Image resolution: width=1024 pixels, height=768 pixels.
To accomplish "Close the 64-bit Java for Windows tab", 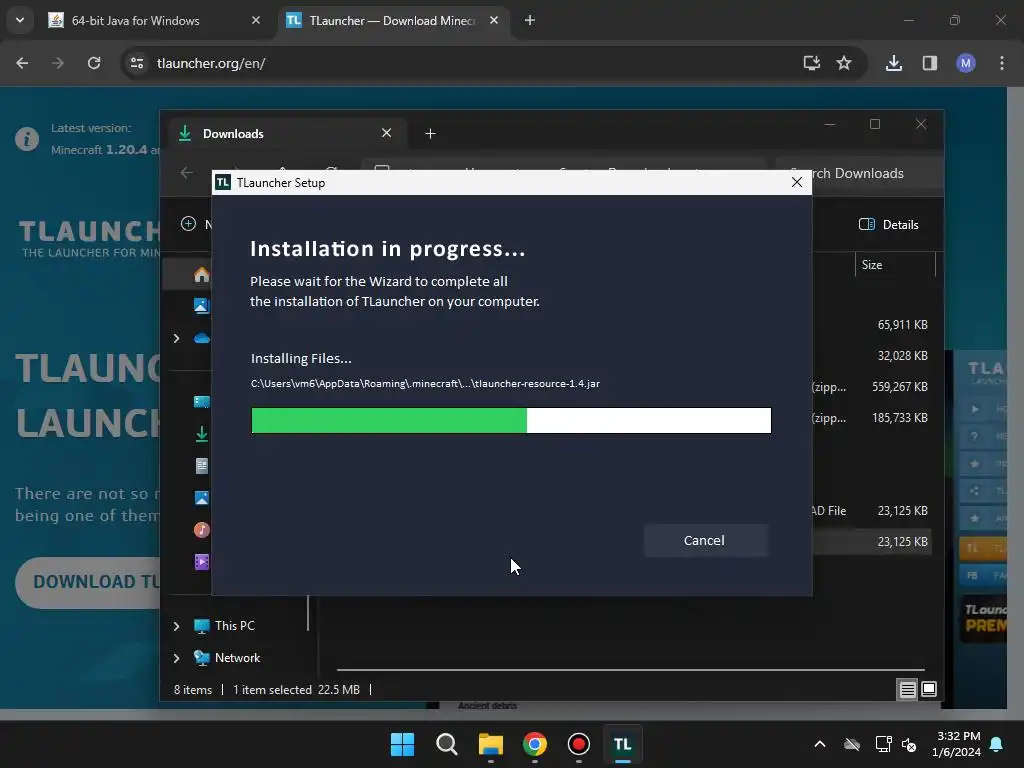I will pyautogui.click(x=256, y=21).
